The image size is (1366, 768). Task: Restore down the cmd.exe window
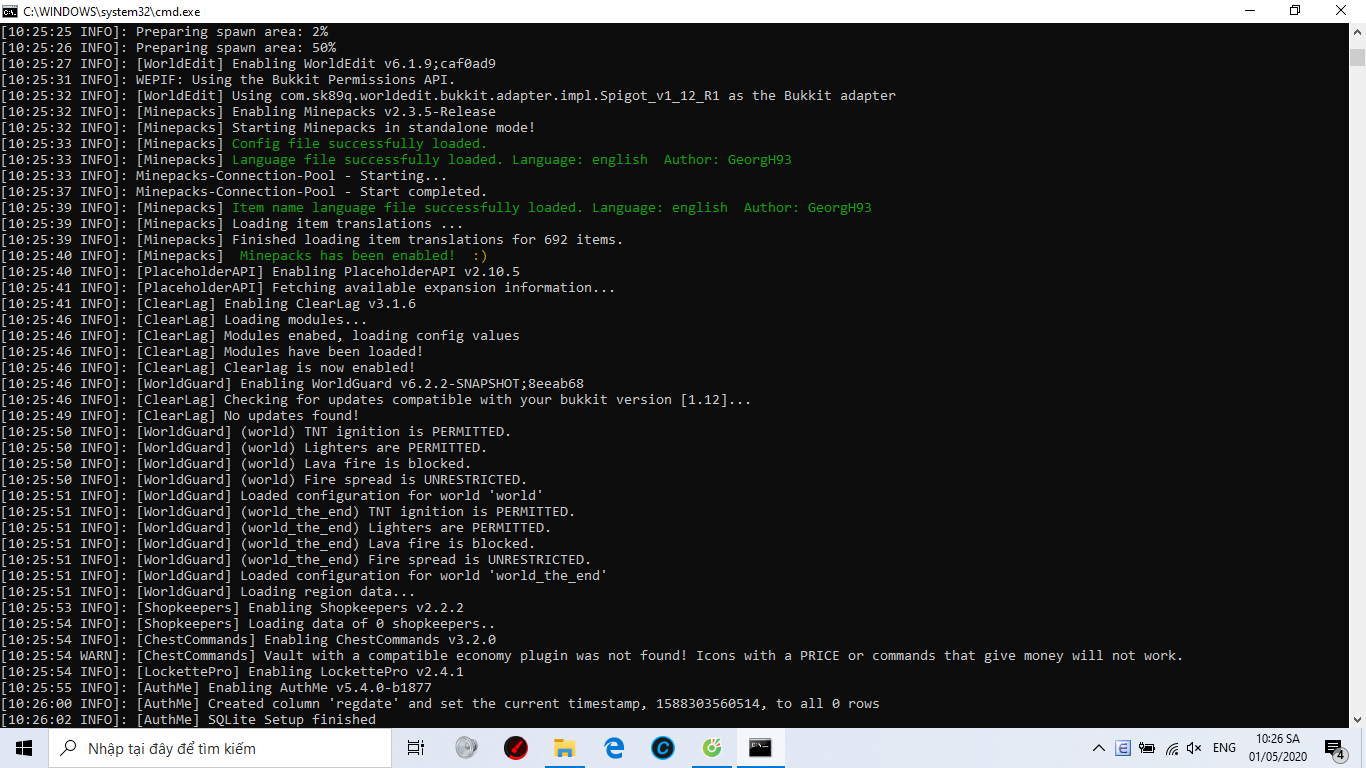pyautogui.click(x=1295, y=10)
